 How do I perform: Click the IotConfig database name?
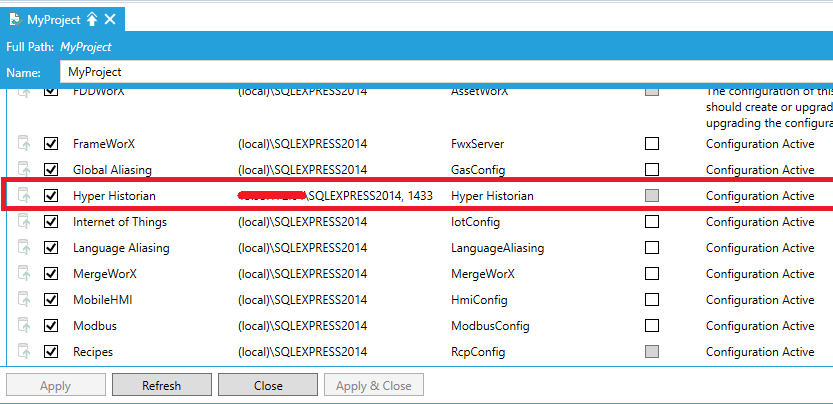475,222
